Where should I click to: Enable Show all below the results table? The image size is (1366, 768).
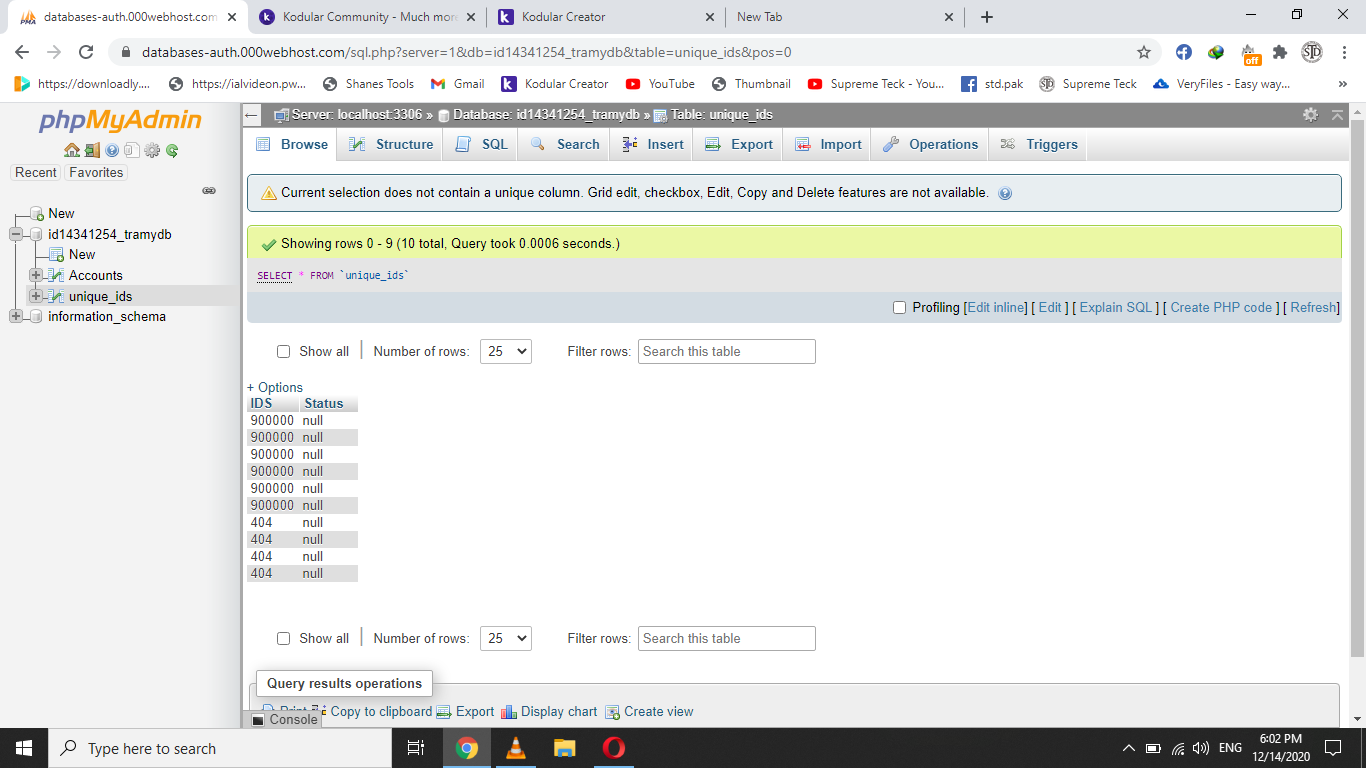pyautogui.click(x=283, y=638)
